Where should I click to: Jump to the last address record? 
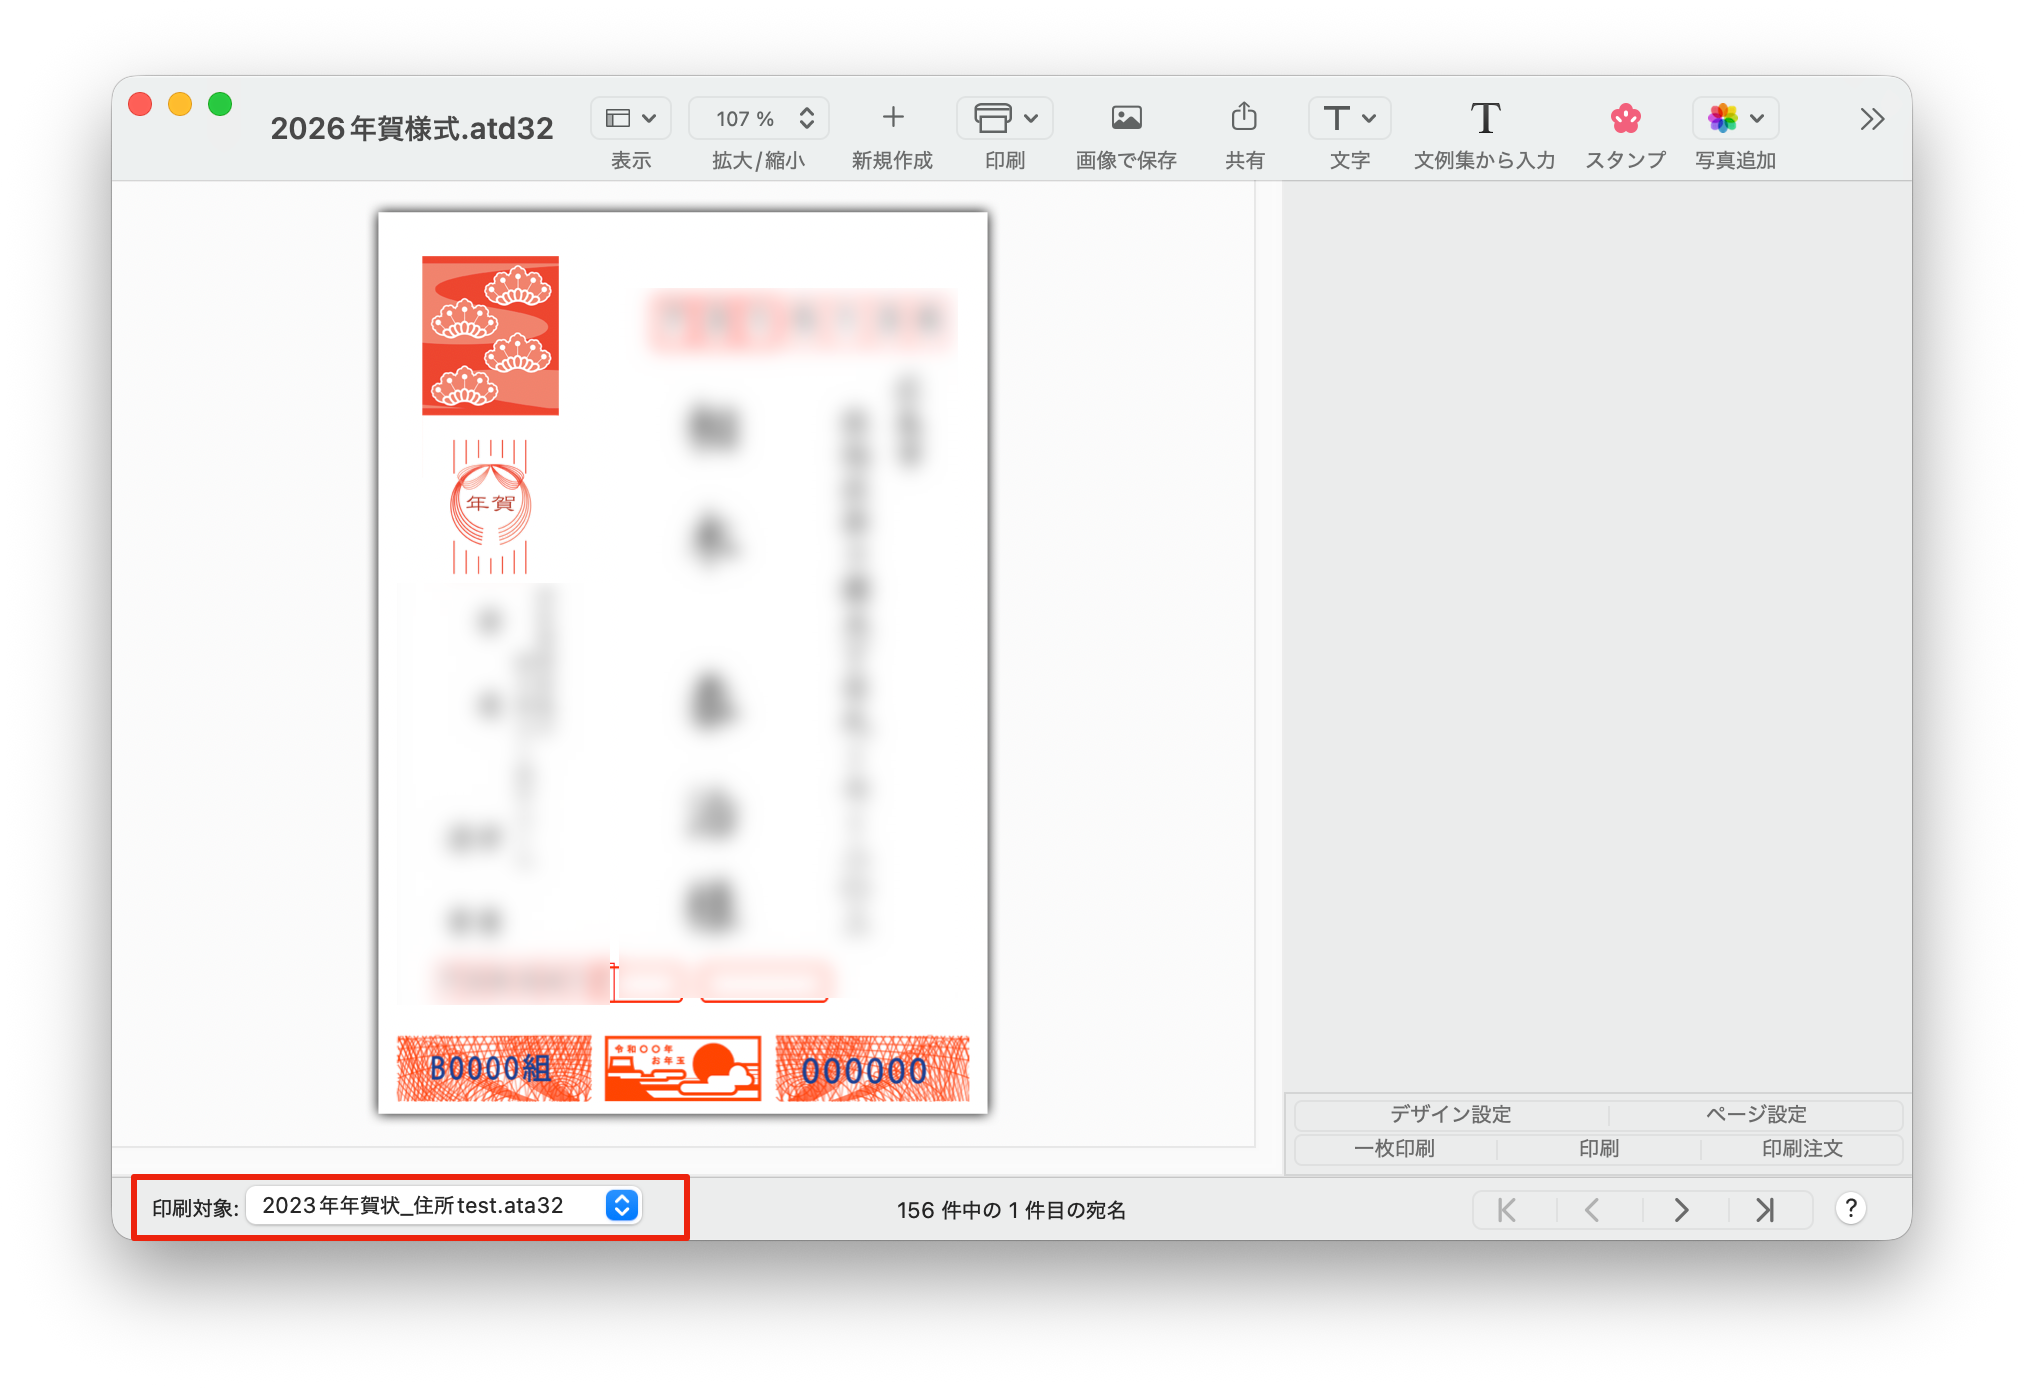coord(1765,1210)
